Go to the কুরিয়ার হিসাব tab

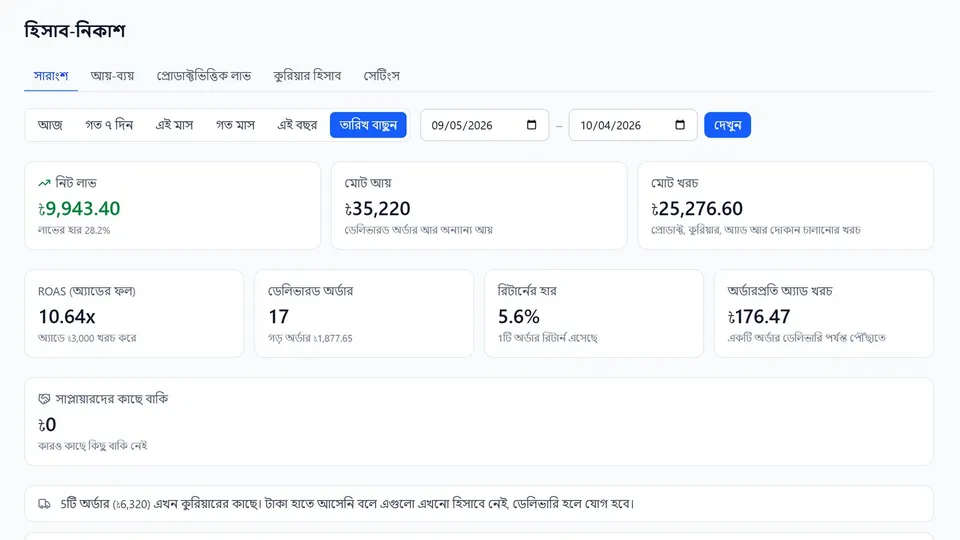click(307, 76)
